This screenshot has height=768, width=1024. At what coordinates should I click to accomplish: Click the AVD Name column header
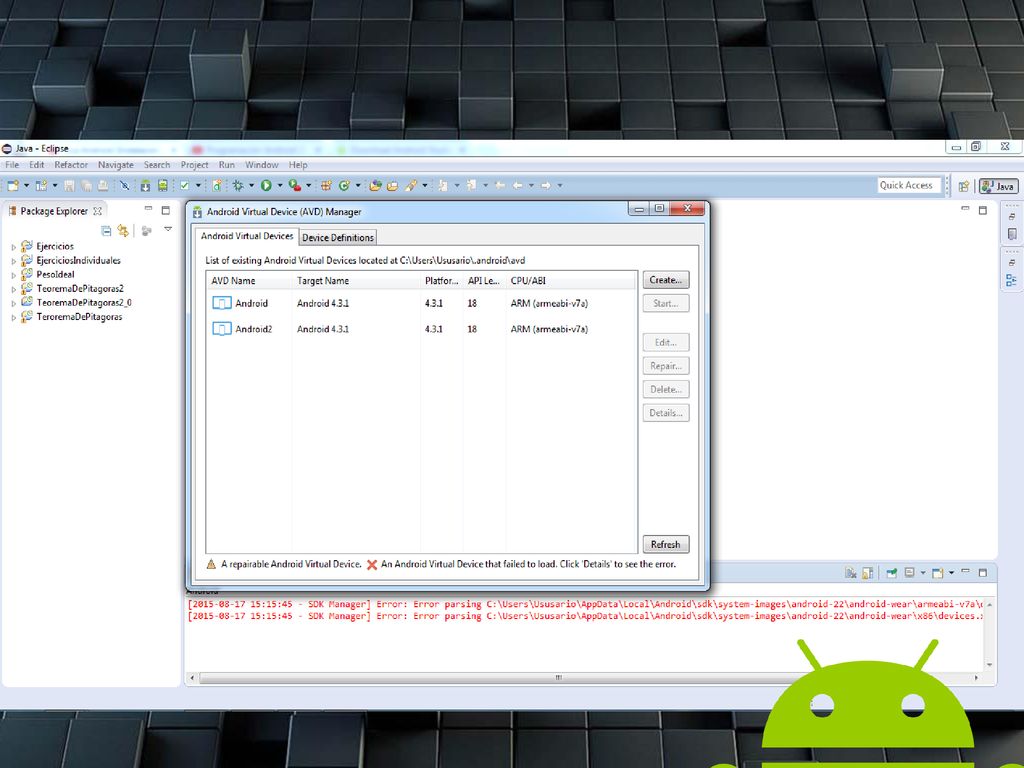pyautogui.click(x=249, y=281)
